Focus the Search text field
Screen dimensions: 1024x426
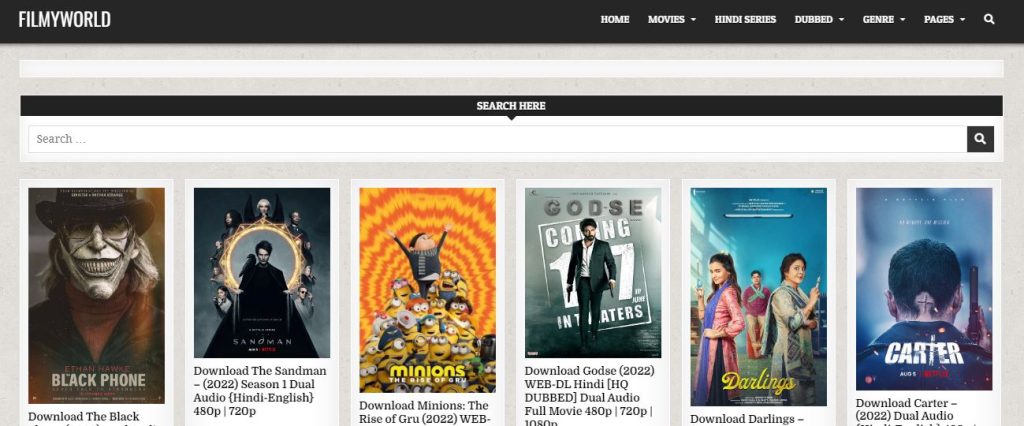point(498,139)
